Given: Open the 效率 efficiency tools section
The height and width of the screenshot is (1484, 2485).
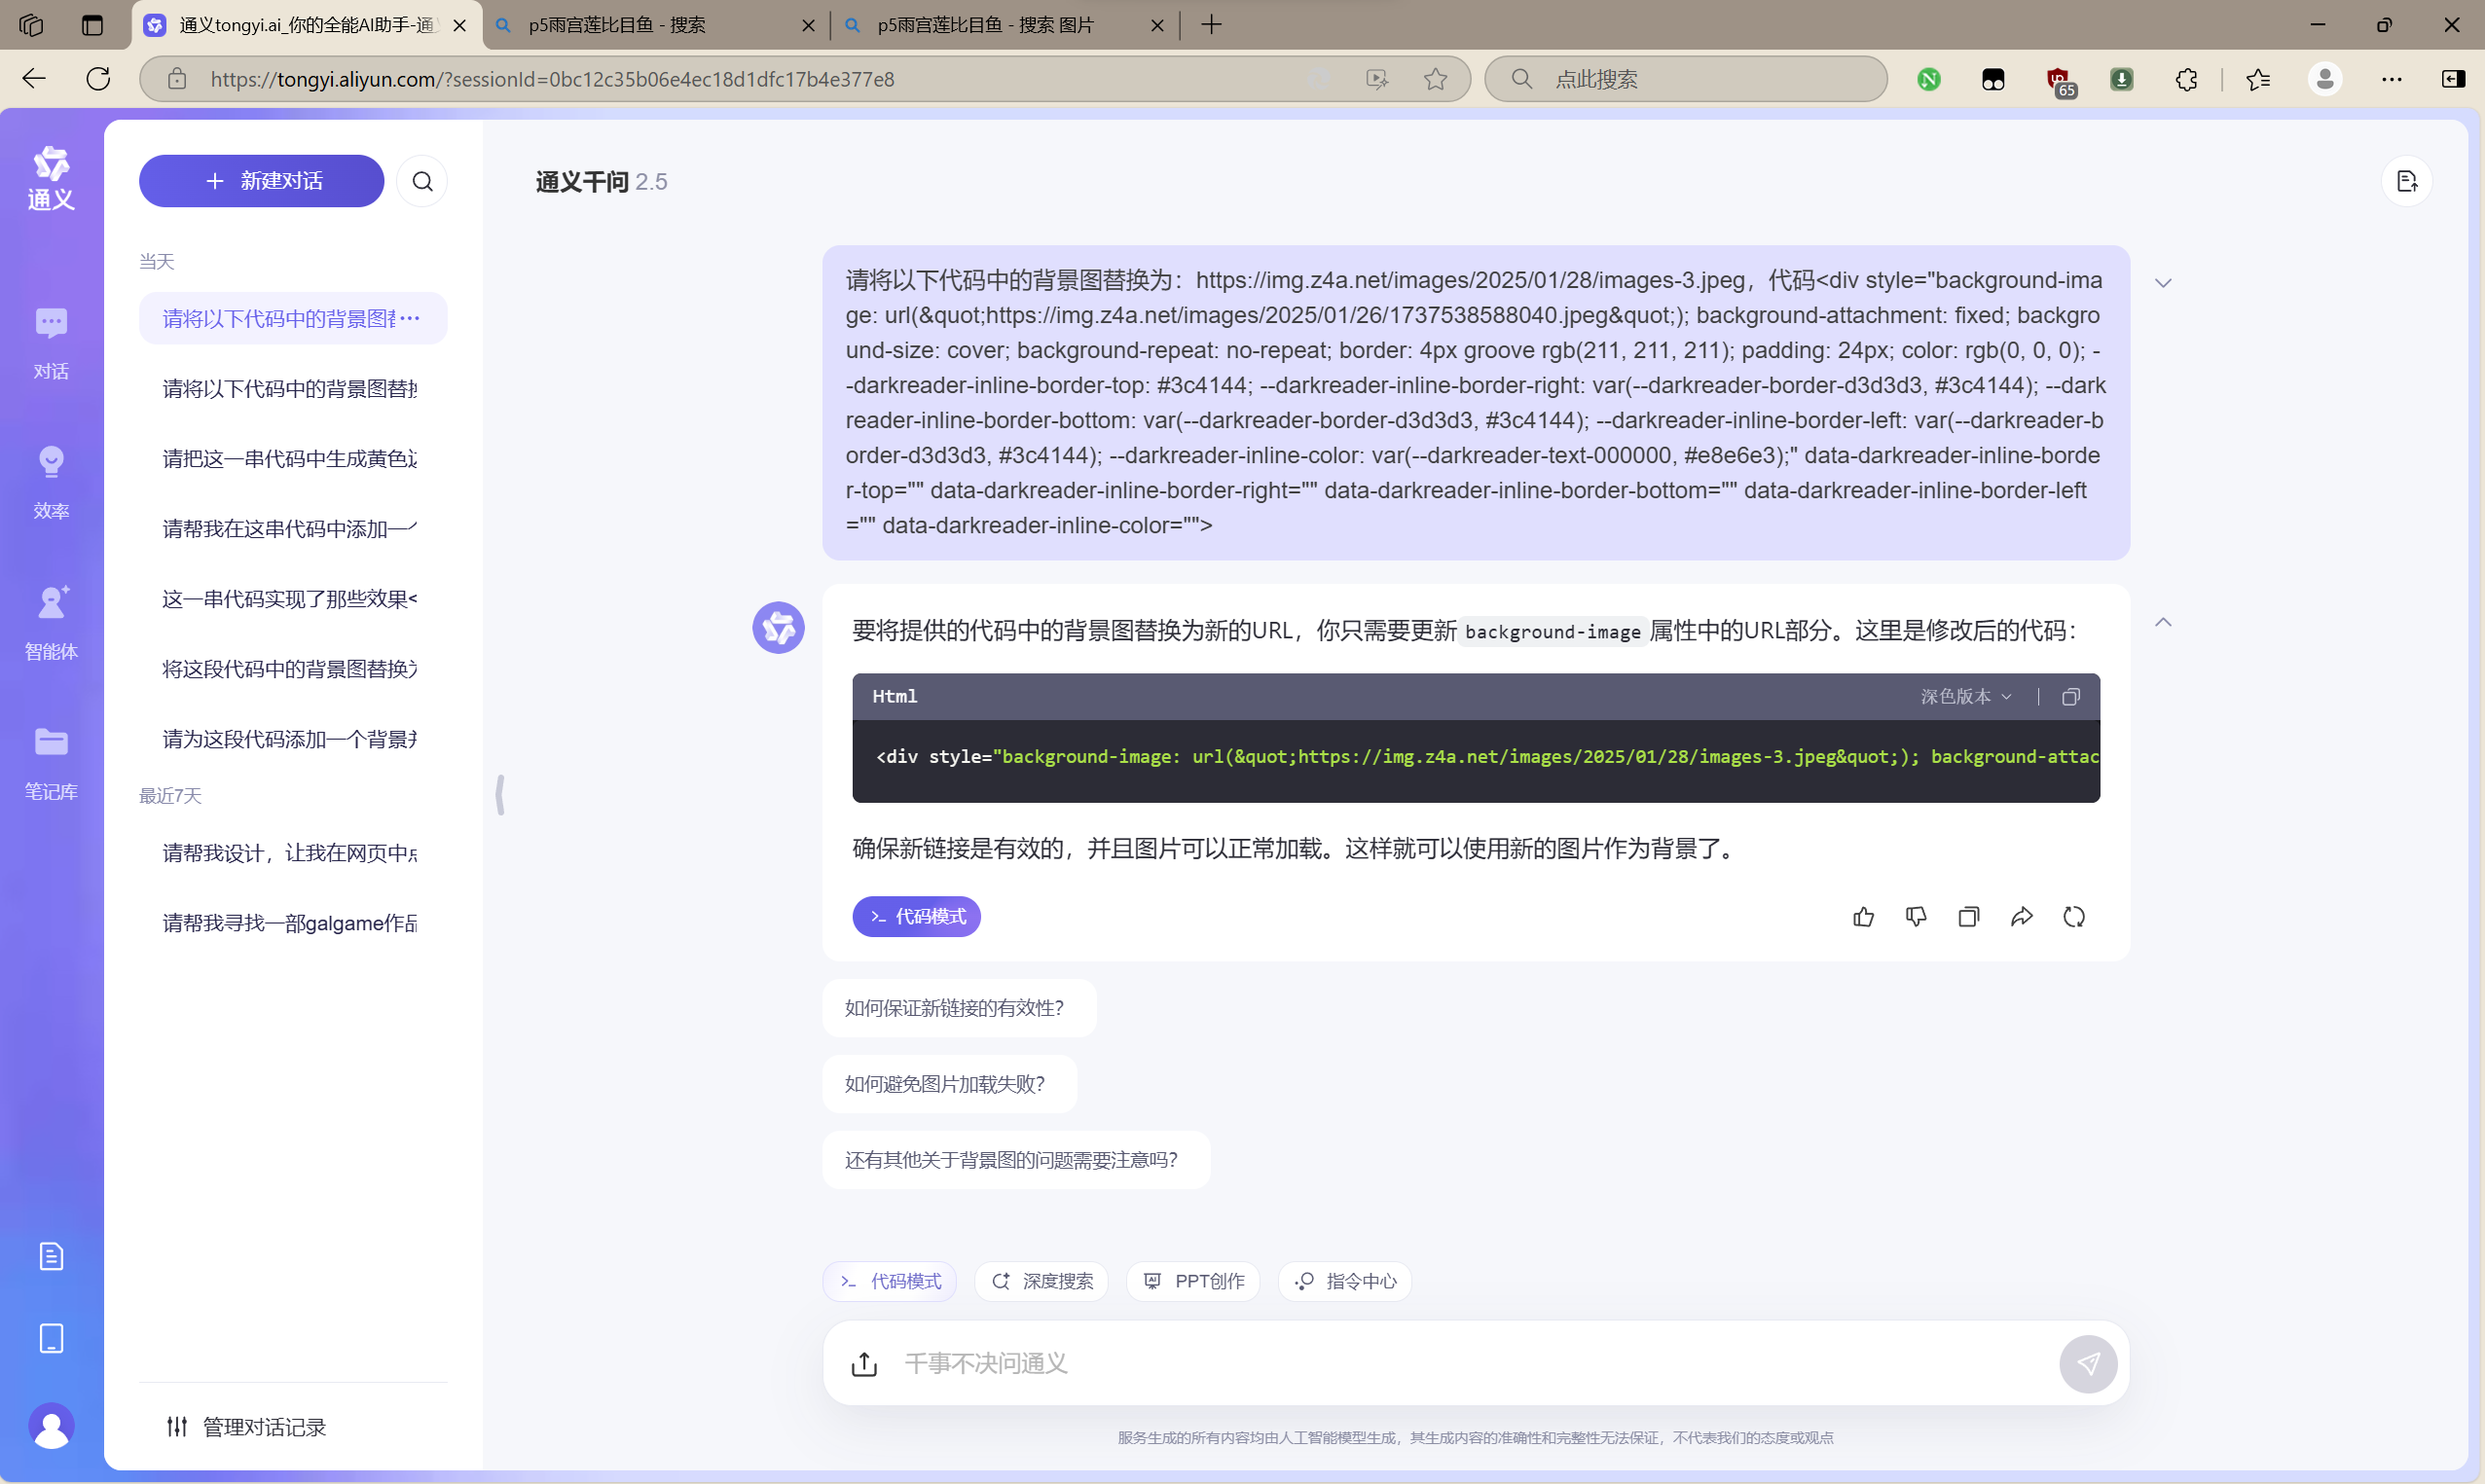Looking at the screenshot, I should [51, 483].
